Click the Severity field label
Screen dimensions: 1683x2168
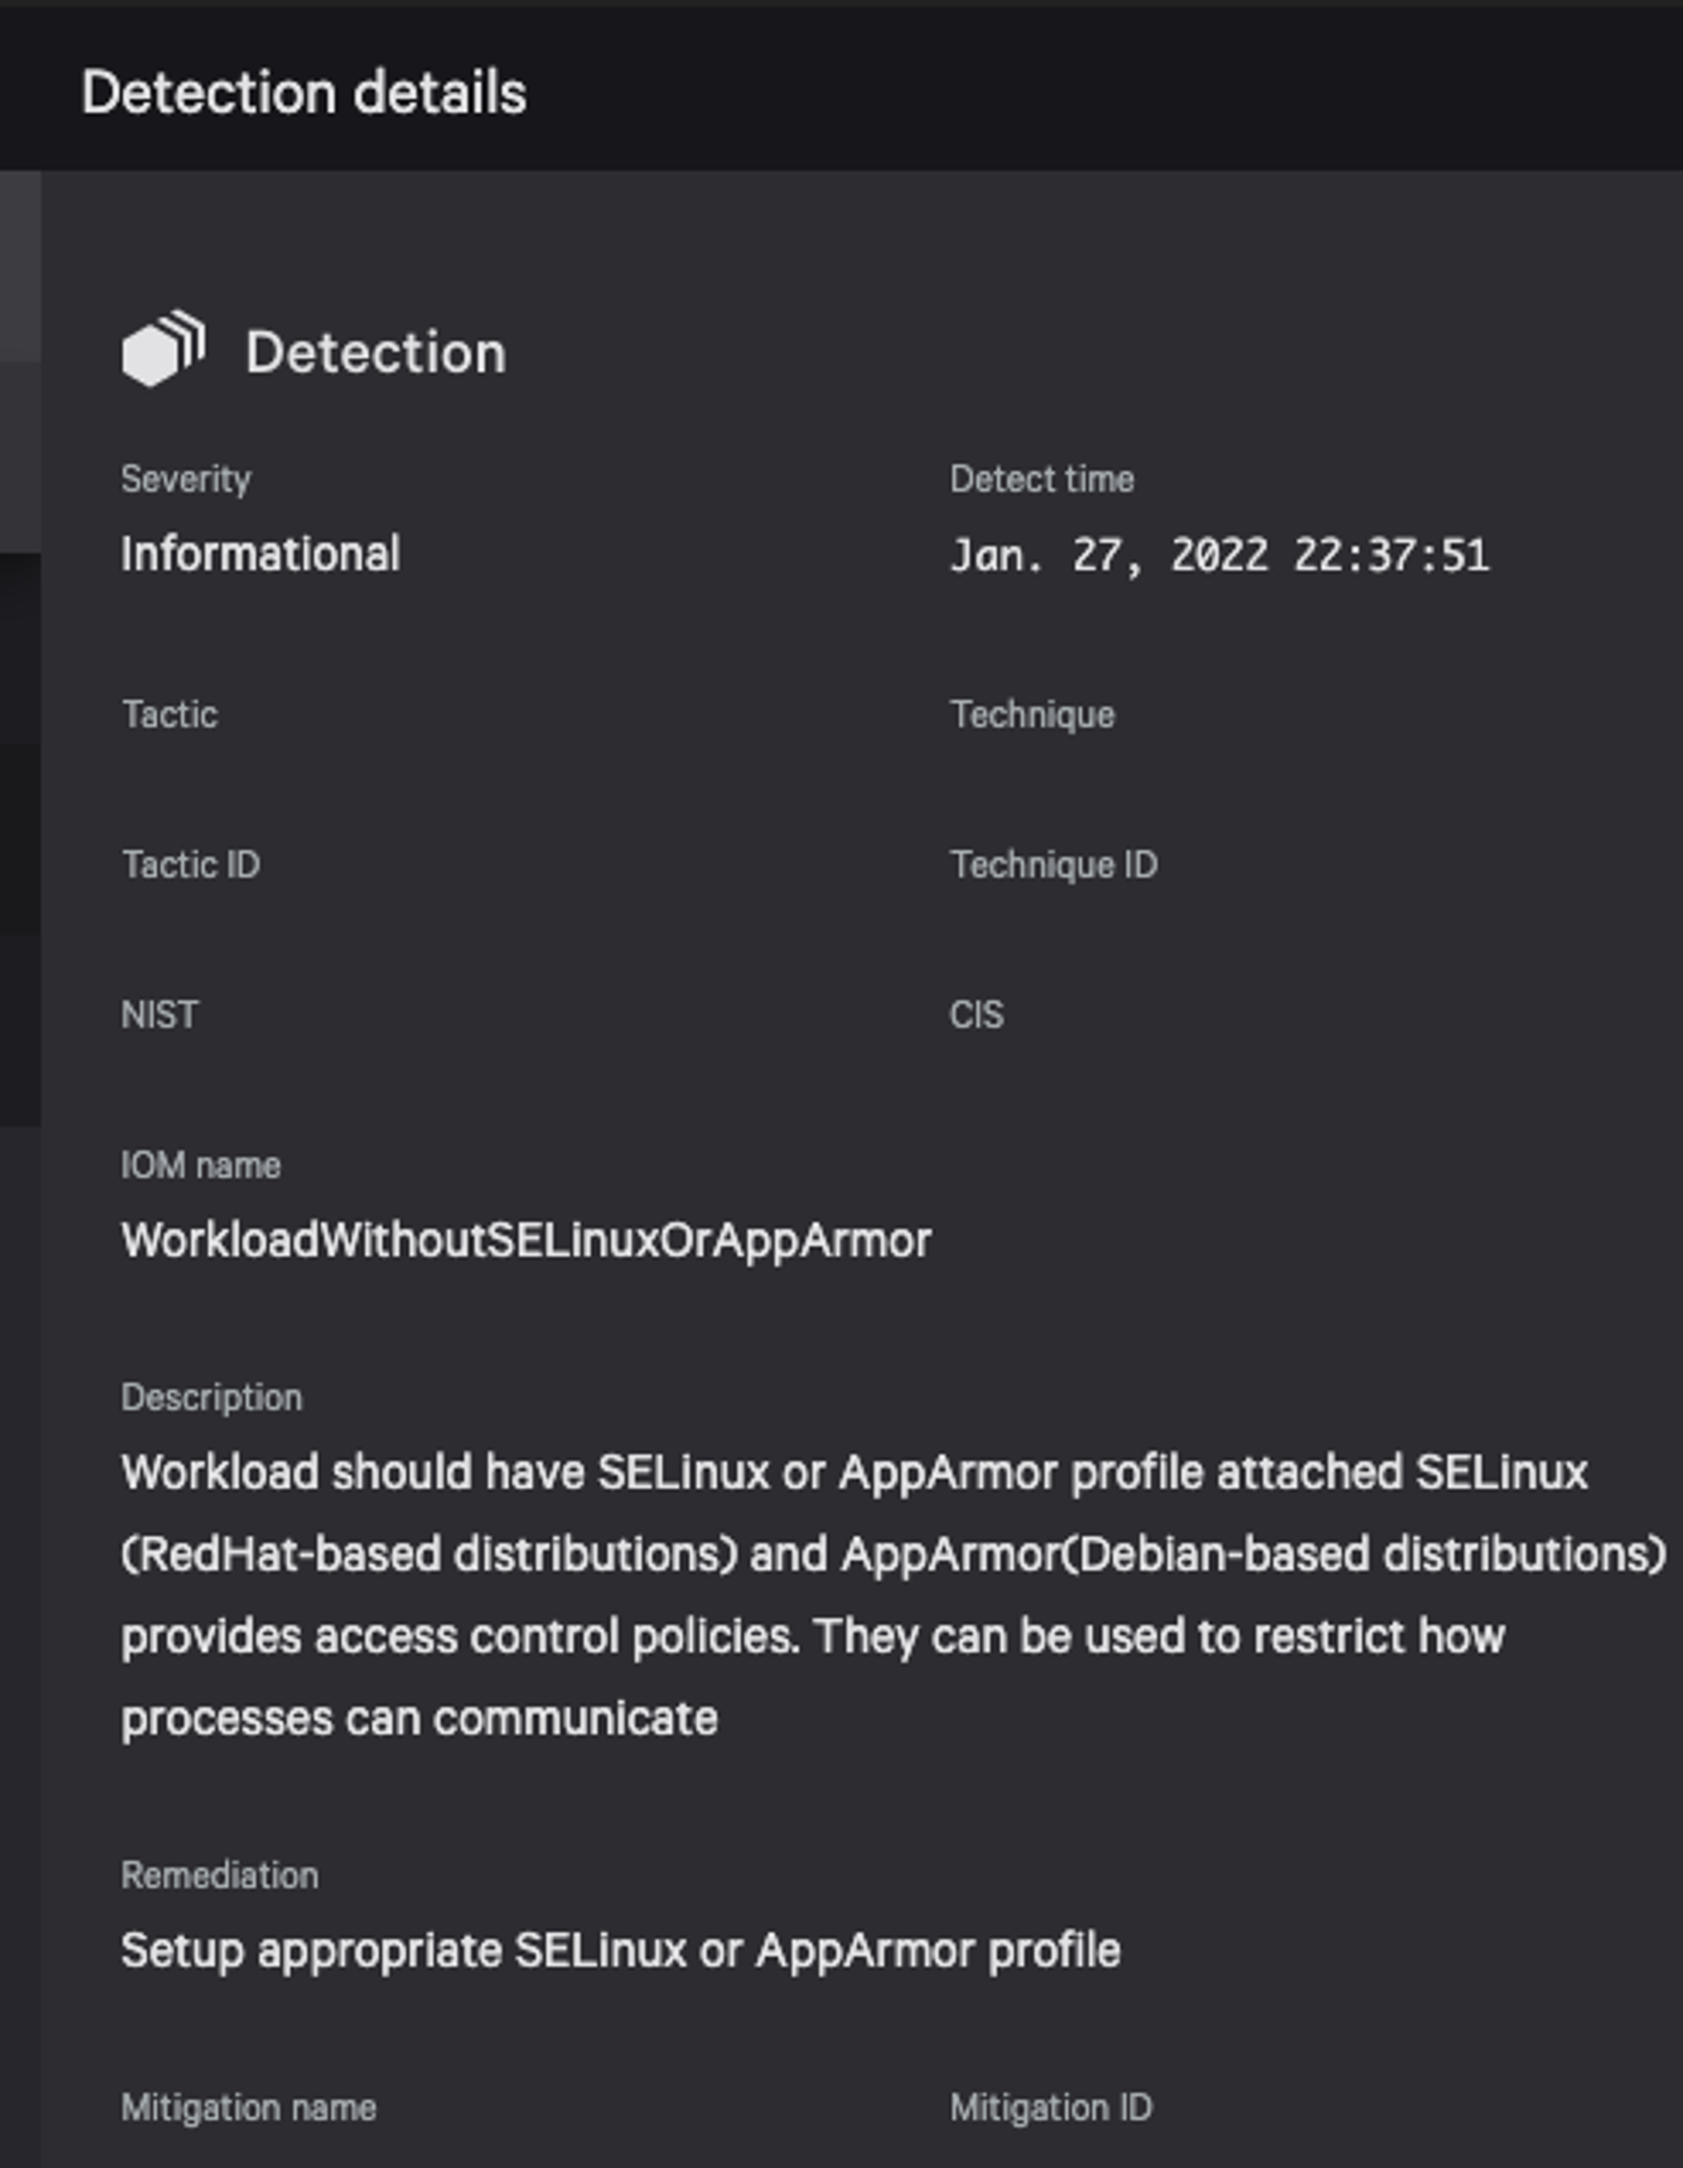click(x=186, y=479)
